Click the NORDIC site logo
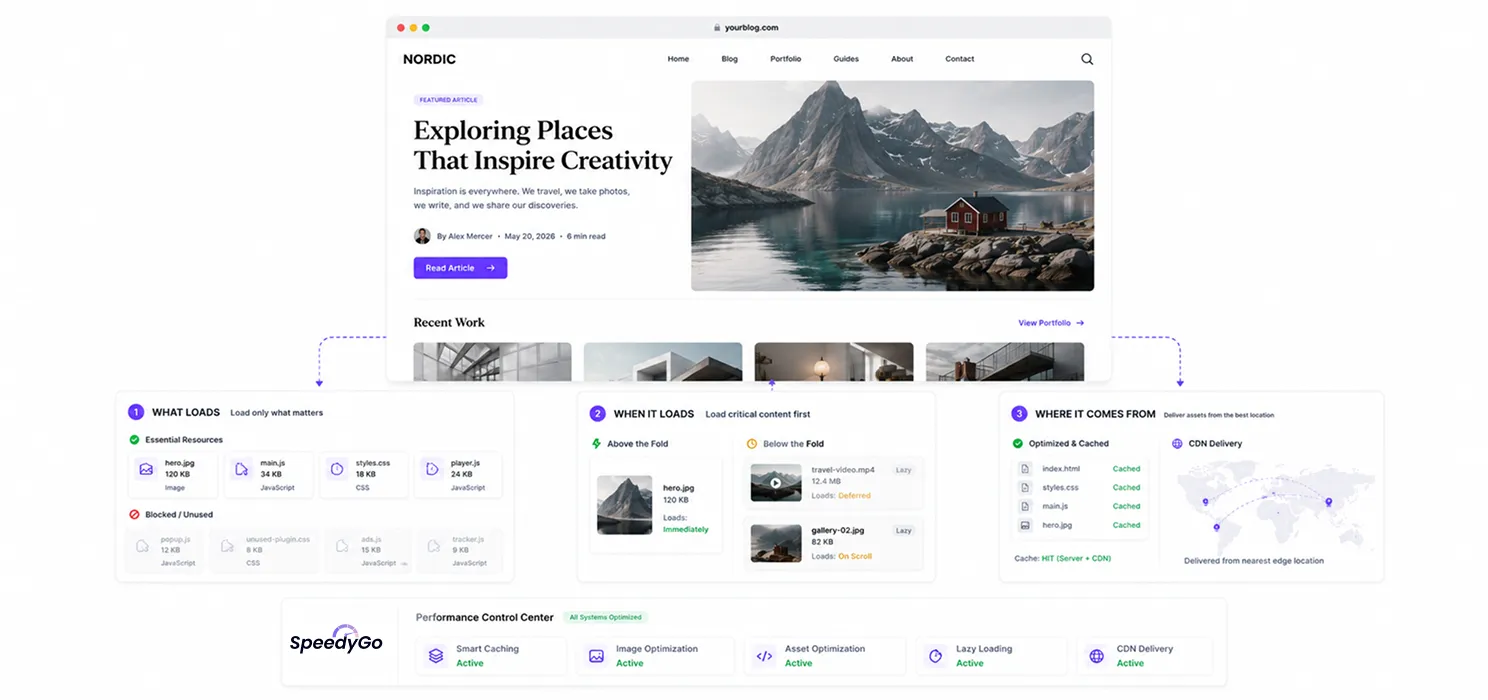Image resolution: width=1488 pixels, height=700 pixels. point(429,59)
